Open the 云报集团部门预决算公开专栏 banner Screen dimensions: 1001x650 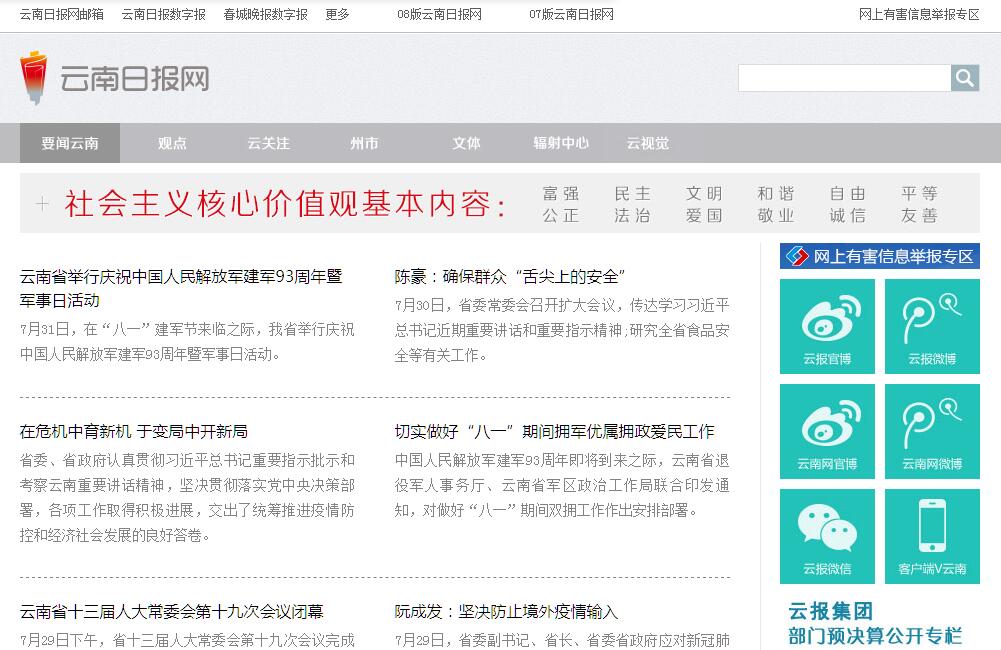[x=875, y=623]
